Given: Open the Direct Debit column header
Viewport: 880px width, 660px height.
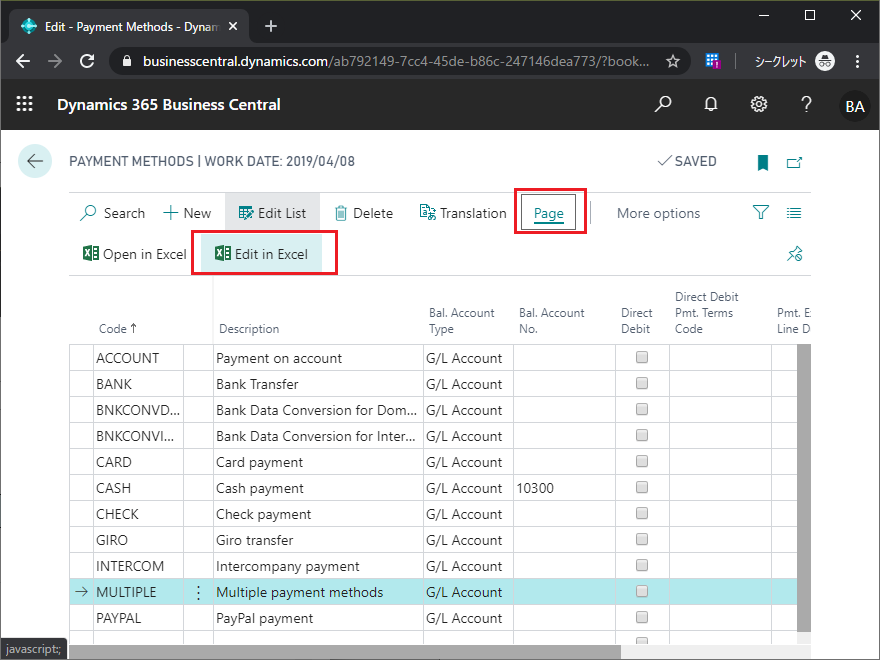Looking at the screenshot, I should 636,321.
